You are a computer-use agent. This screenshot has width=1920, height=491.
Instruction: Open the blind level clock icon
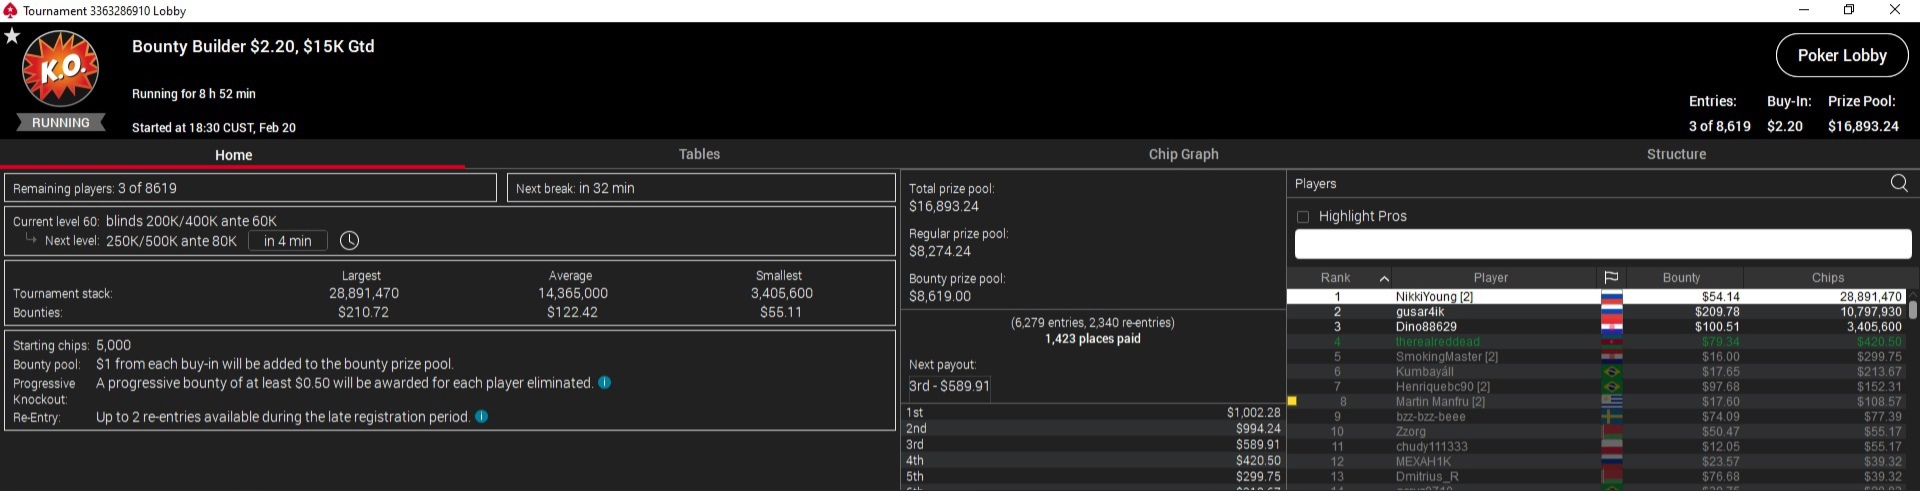[349, 241]
